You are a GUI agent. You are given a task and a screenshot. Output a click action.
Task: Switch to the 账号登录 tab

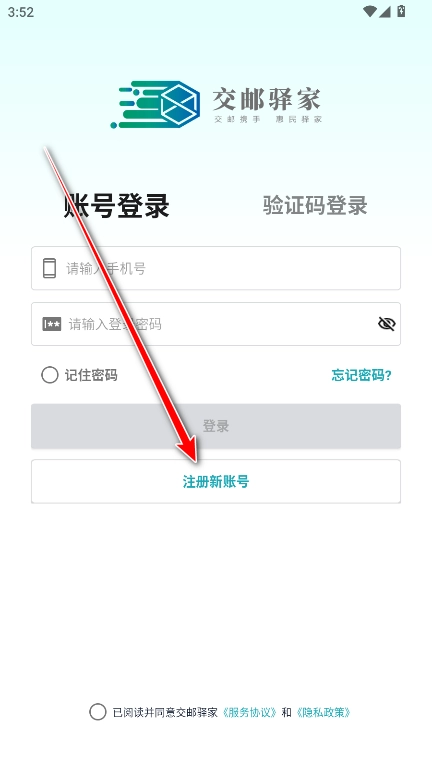pos(117,205)
